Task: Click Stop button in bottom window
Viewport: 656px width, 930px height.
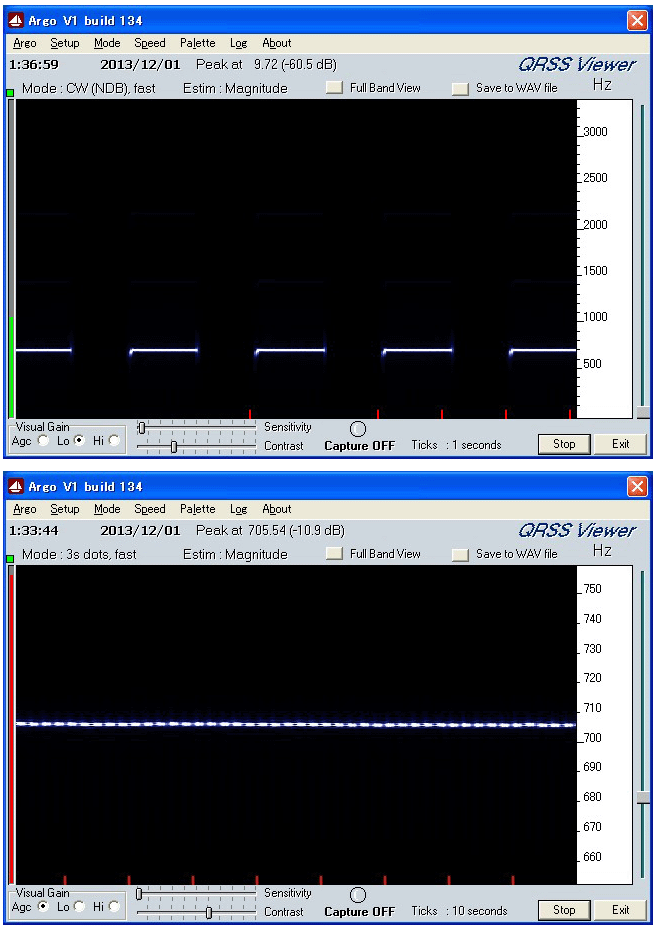Action: point(564,910)
